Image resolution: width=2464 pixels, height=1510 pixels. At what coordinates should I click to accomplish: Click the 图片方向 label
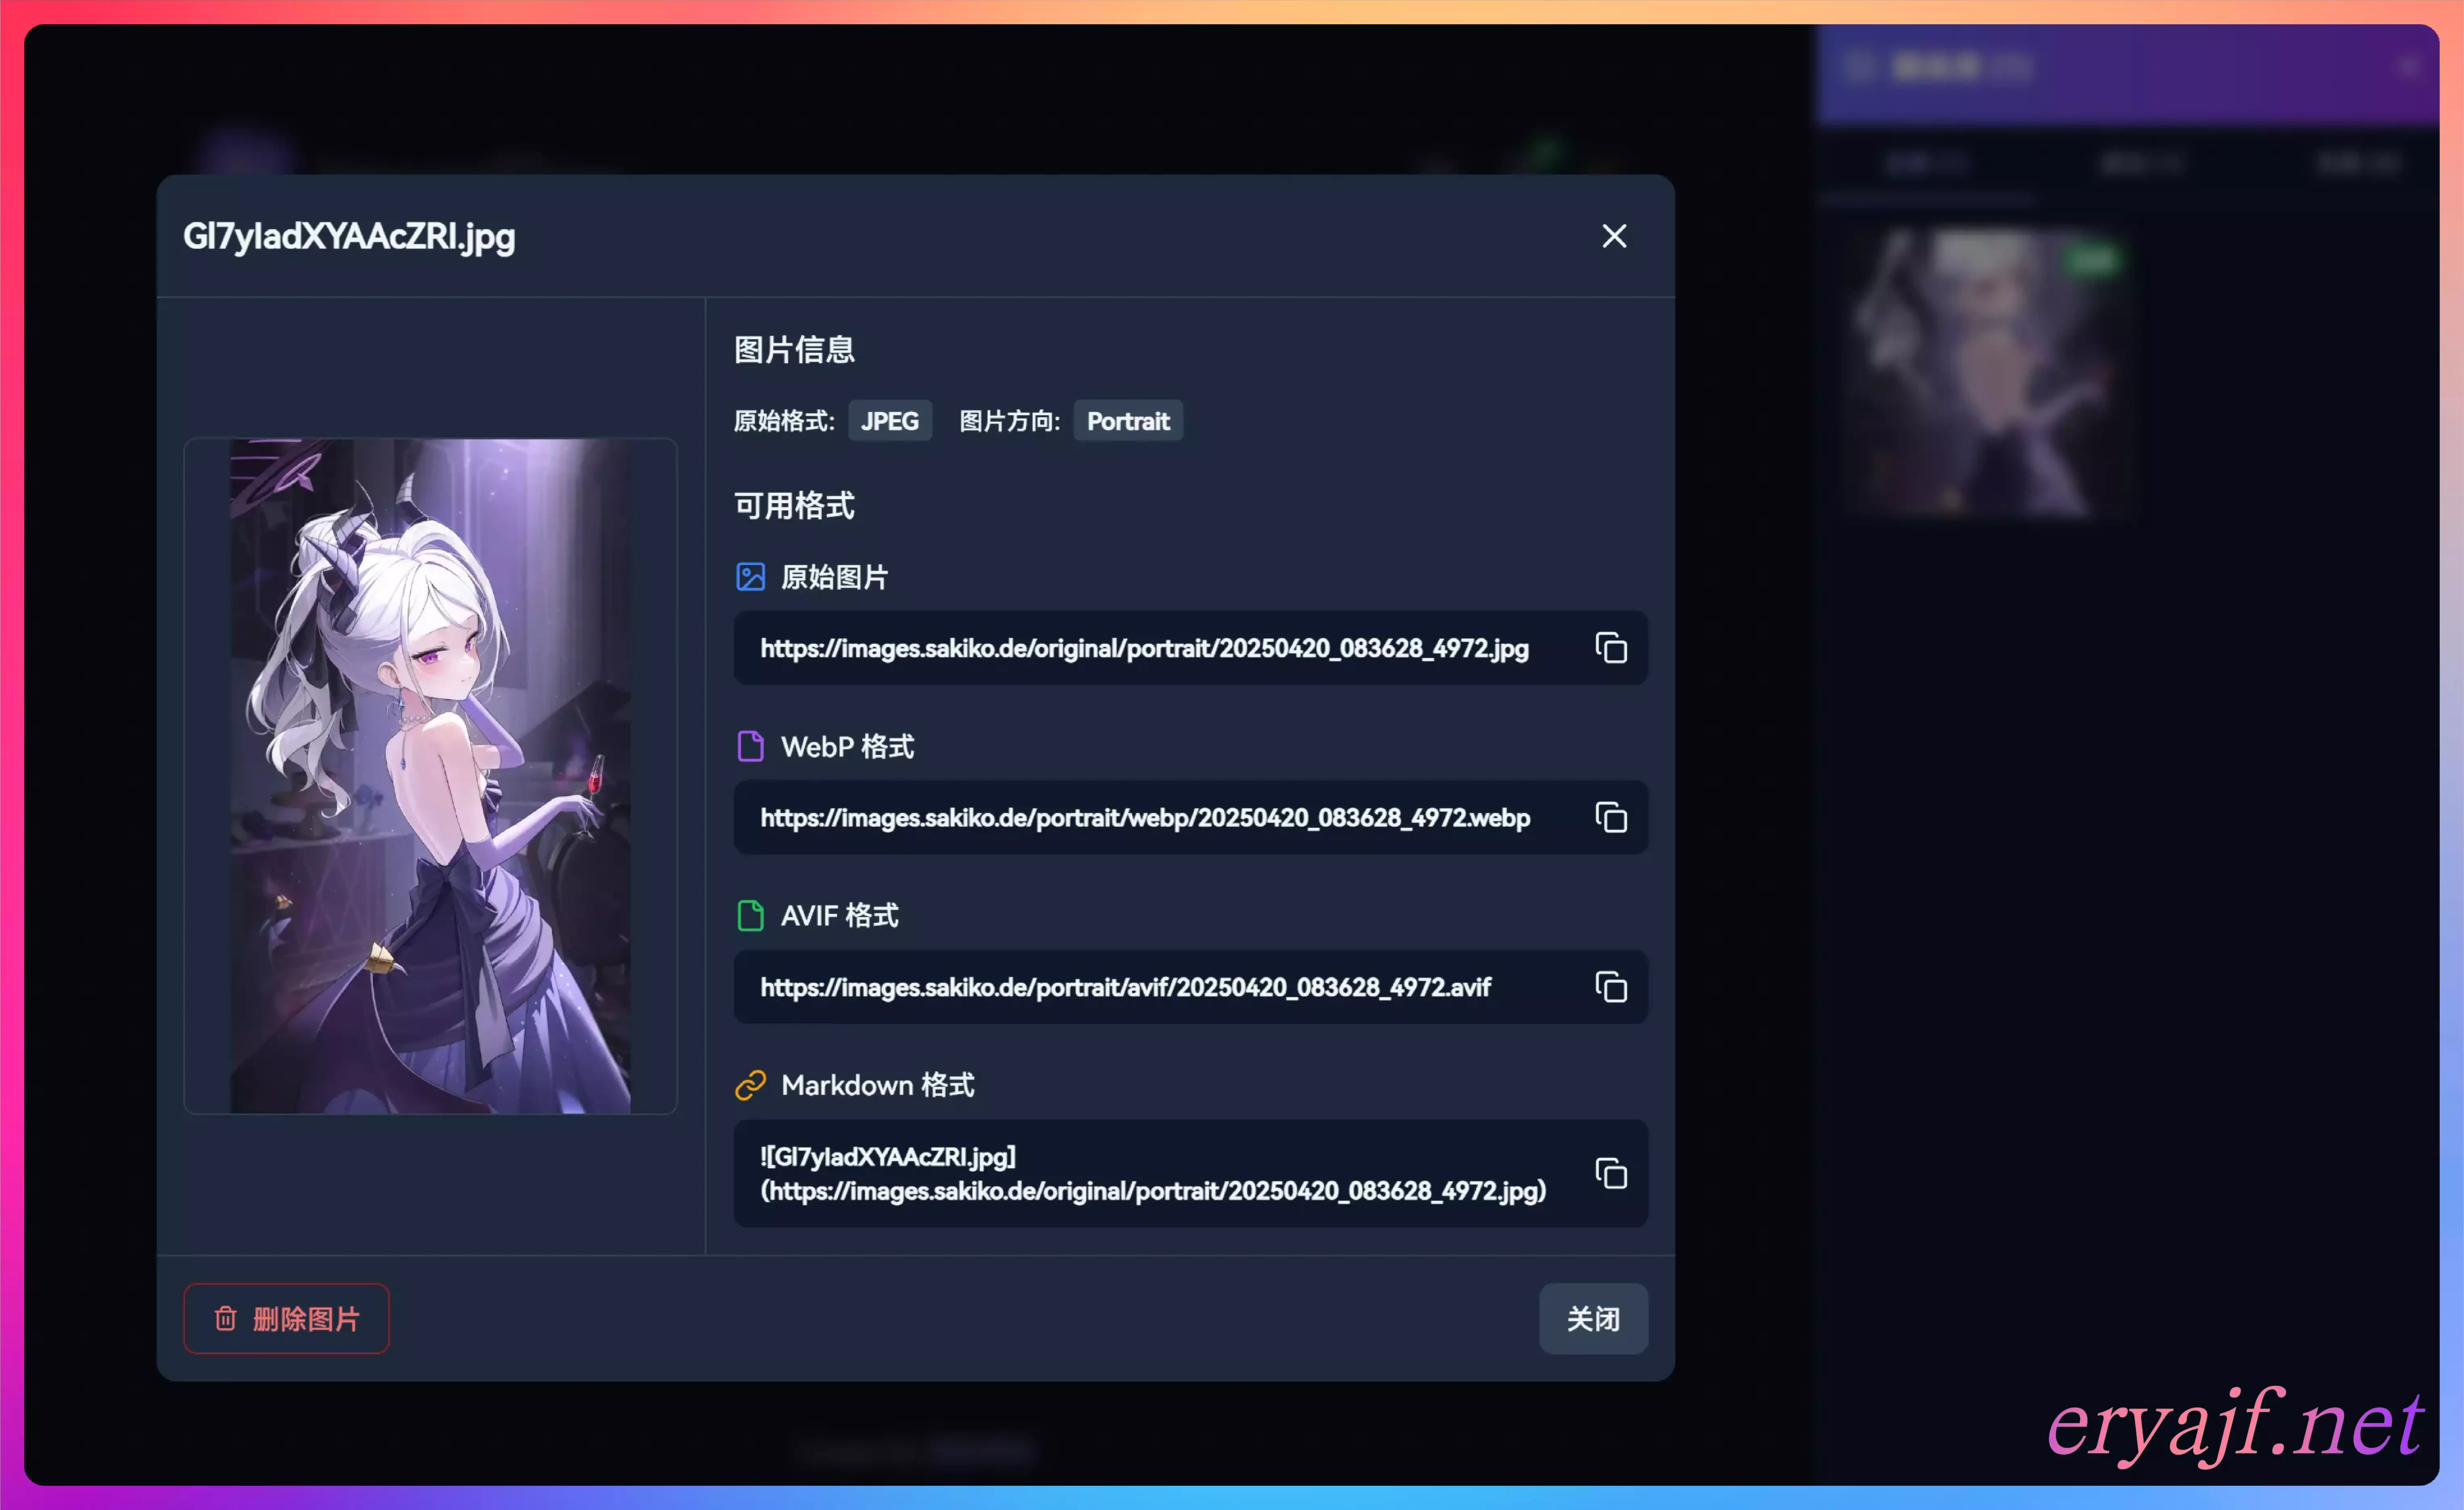tap(1009, 421)
